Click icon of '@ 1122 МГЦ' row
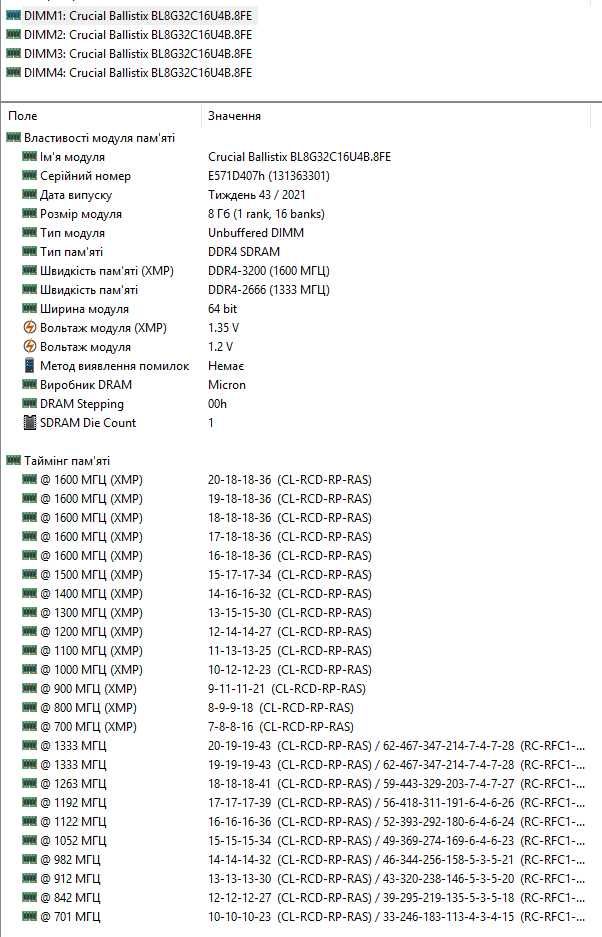The image size is (602, 937). [29, 822]
